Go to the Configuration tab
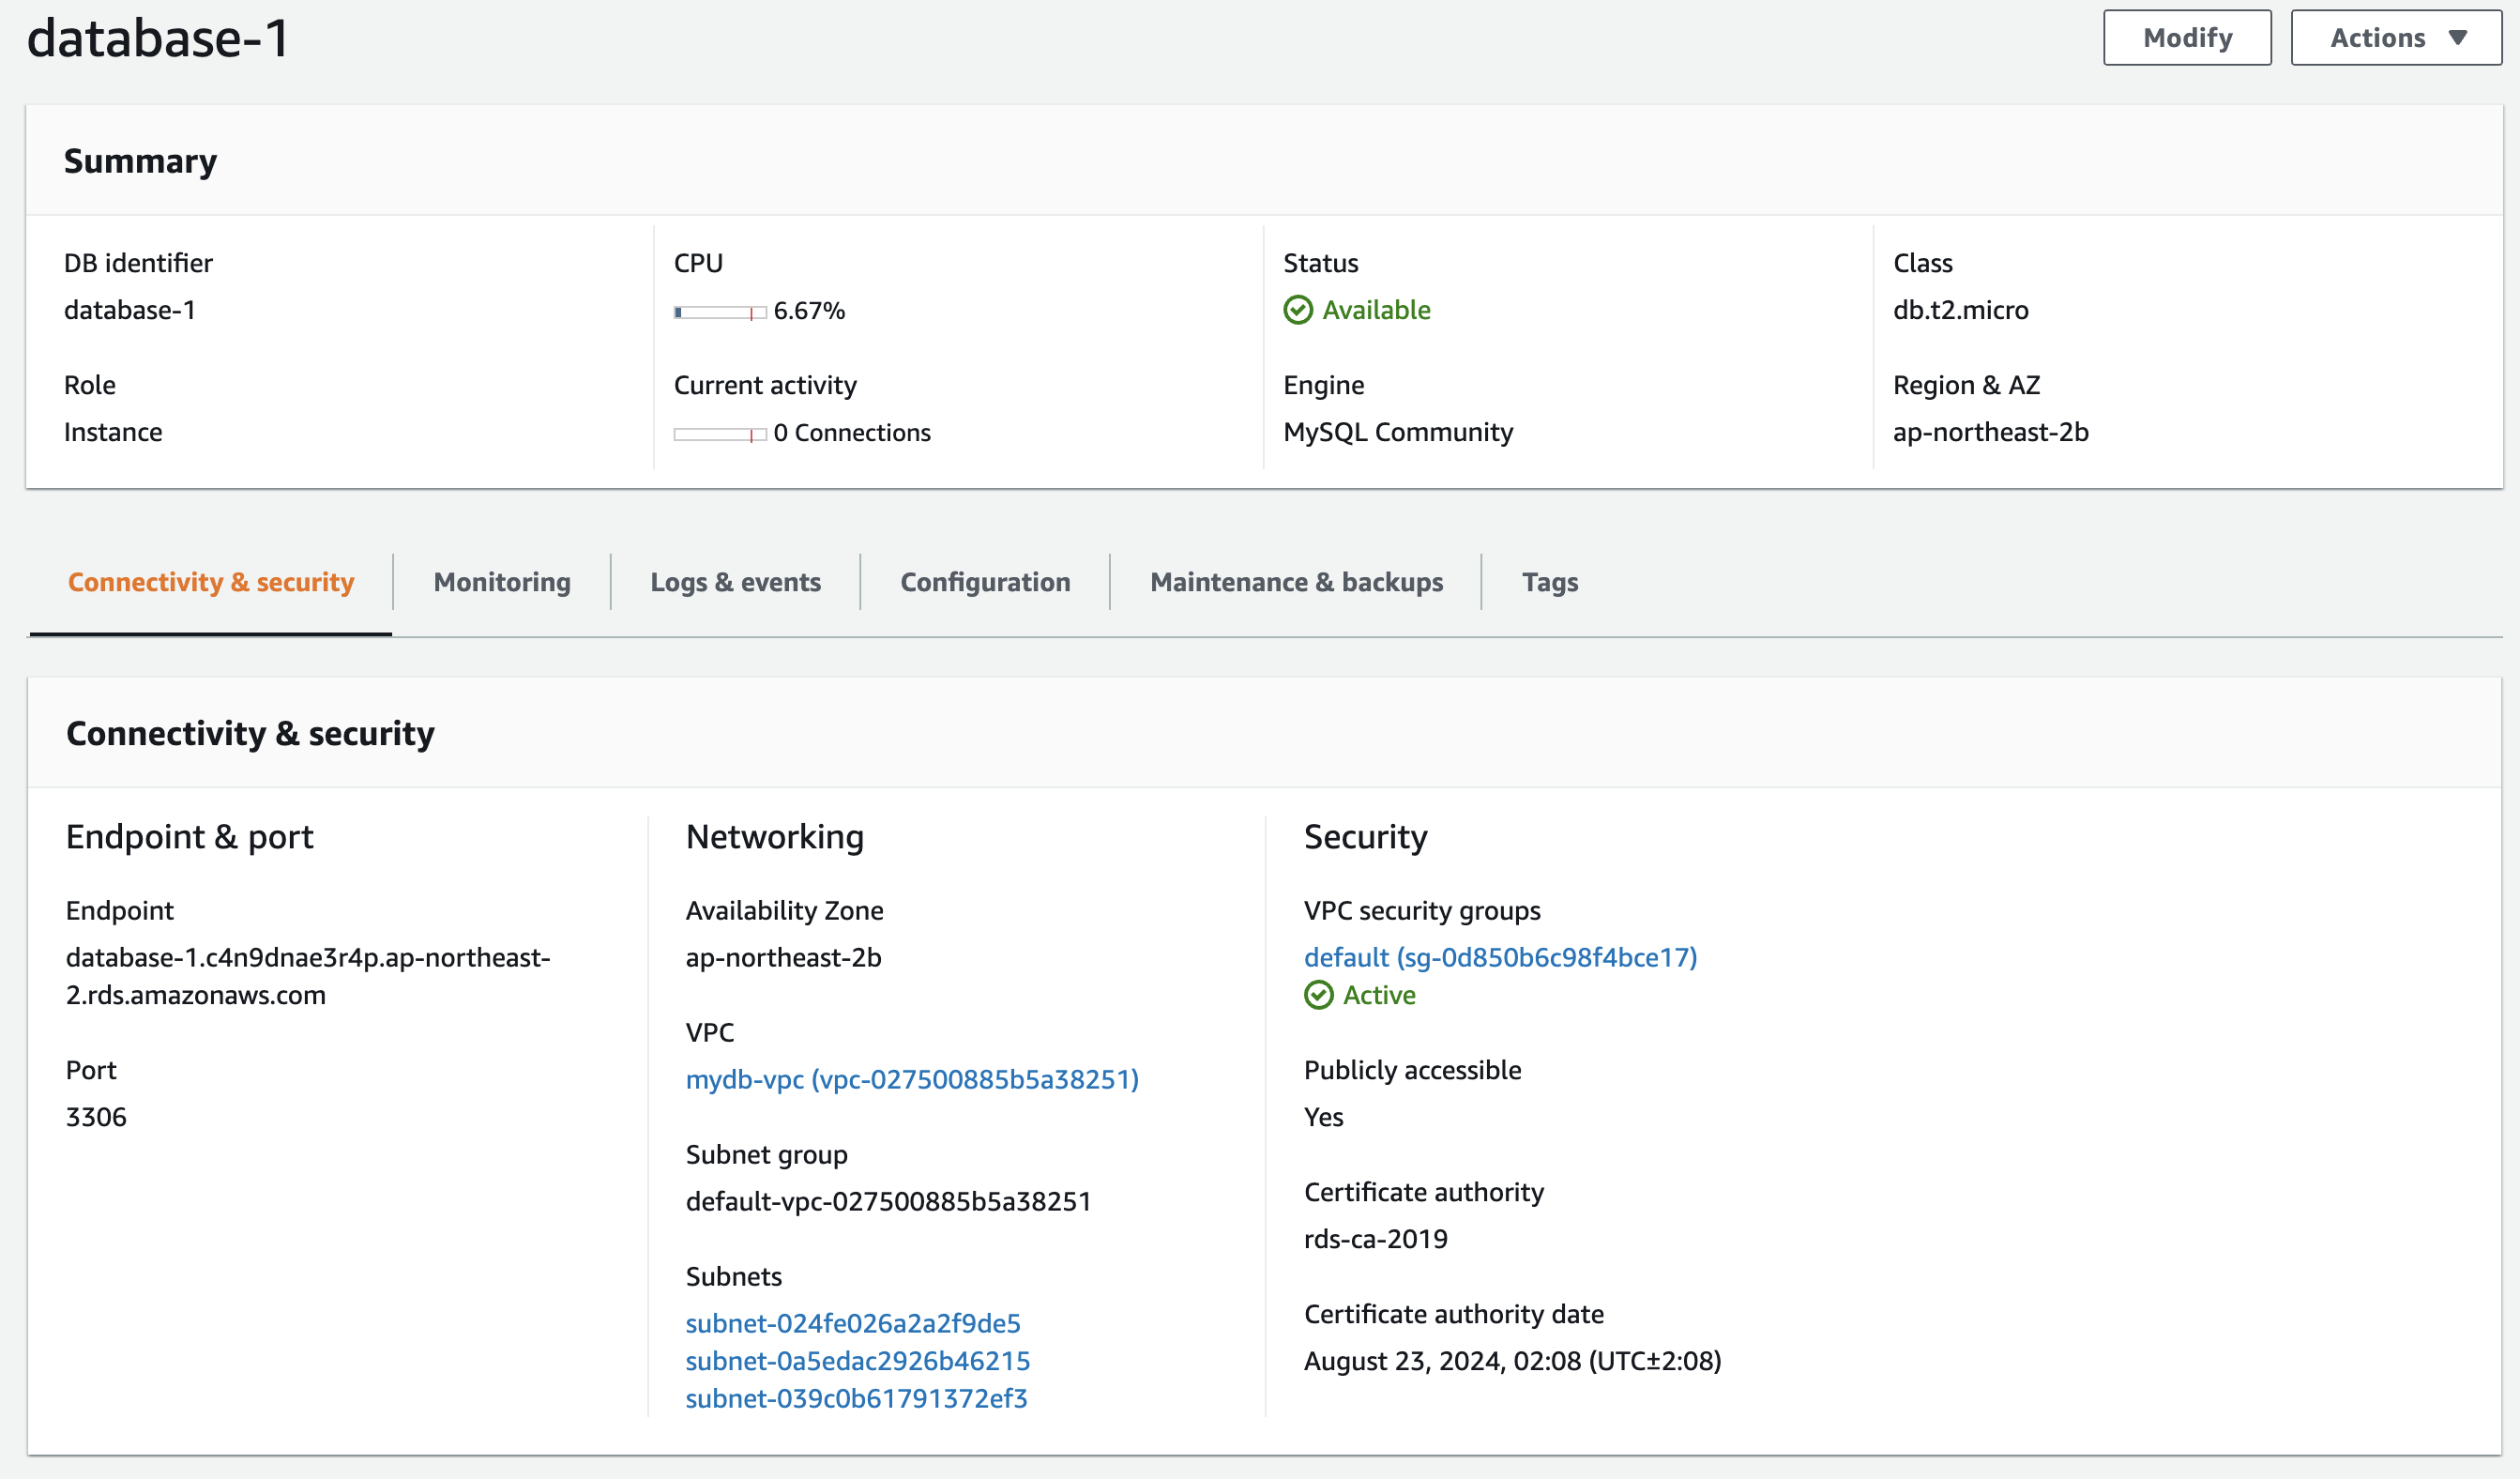This screenshot has height=1479, width=2520. (985, 582)
